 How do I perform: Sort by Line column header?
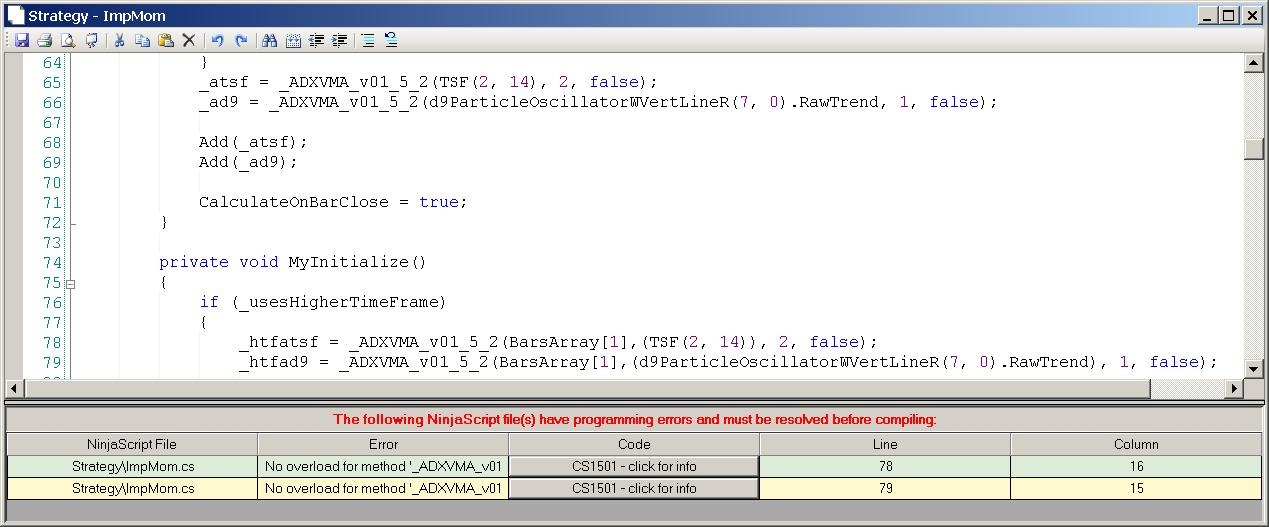[x=885, y=444]
